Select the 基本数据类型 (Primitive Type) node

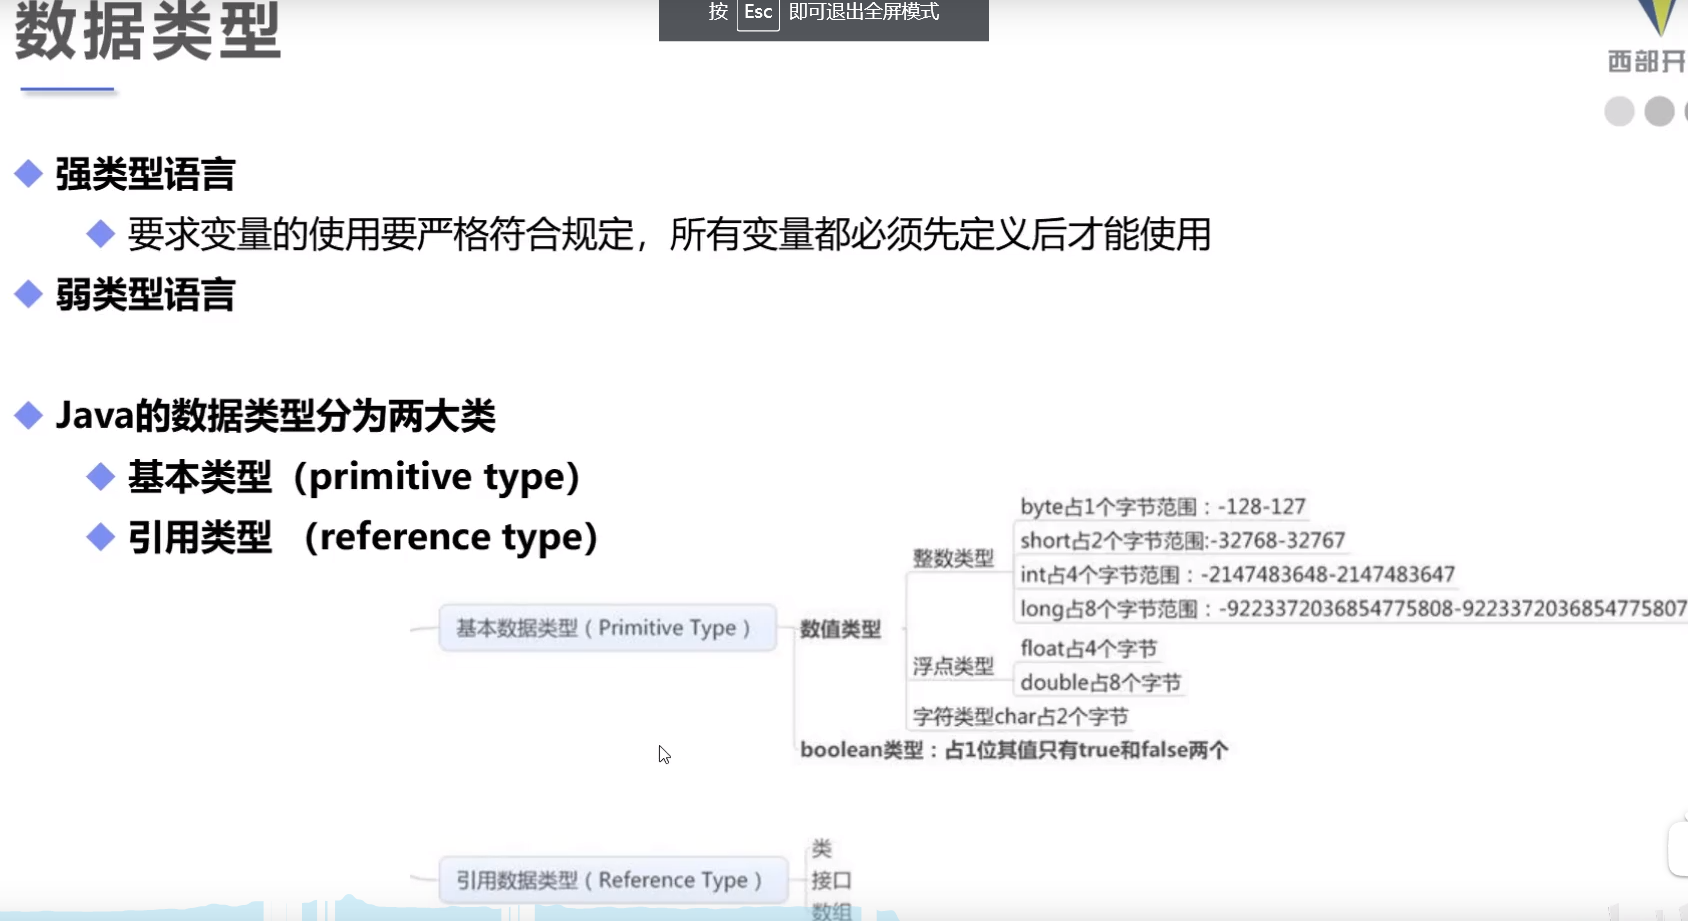[x=607, y=628]
